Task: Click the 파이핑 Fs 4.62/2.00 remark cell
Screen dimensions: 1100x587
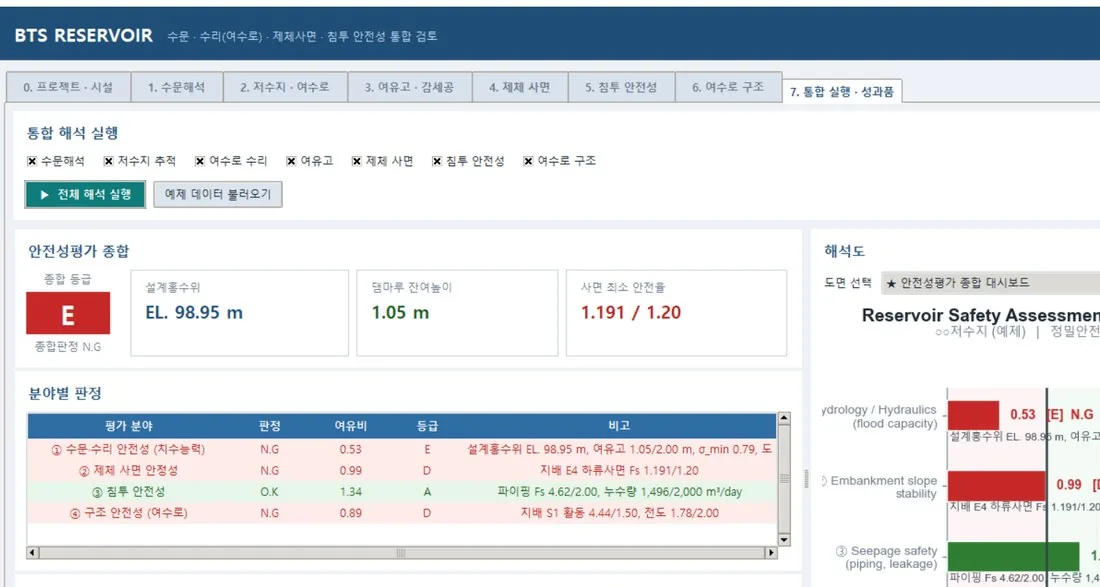Action: click(619, 492)
